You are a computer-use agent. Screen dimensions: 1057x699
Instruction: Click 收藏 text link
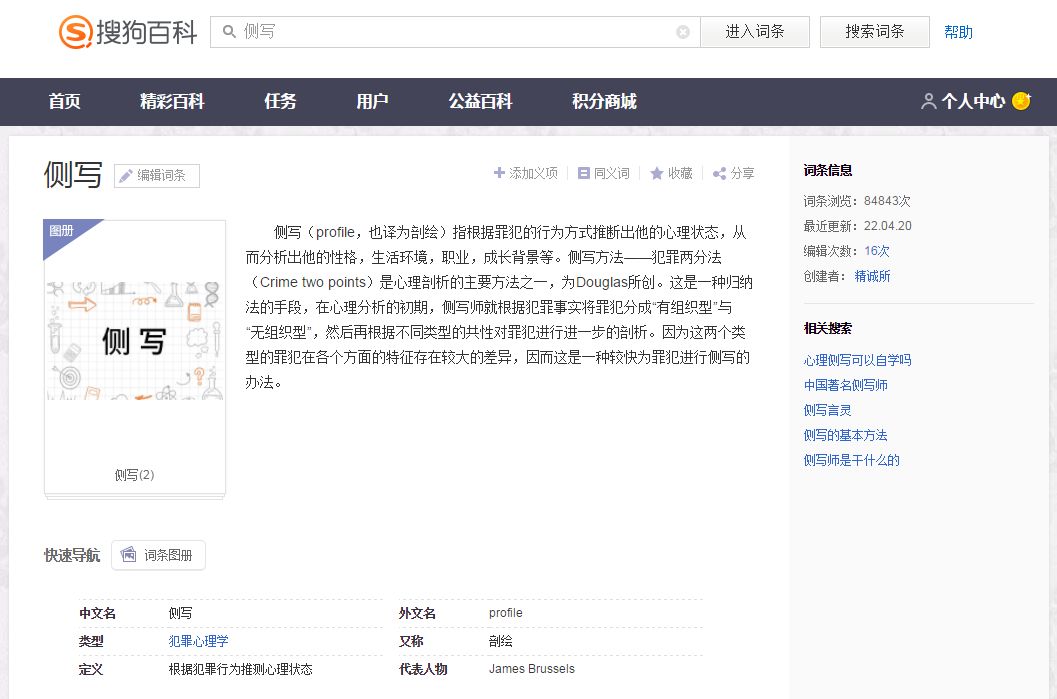[x=680, y=173]
